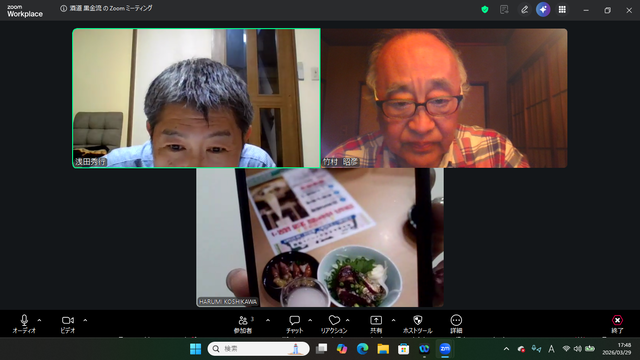Expand share options arrow beside 共有
Image resolution: width=640 pixels, height=360 pixels.
pyautogui.click(x=393, y=320)
